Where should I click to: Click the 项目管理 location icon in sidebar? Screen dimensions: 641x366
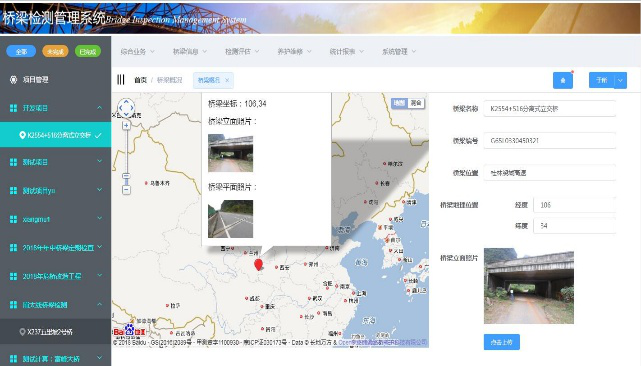point(13,80)
